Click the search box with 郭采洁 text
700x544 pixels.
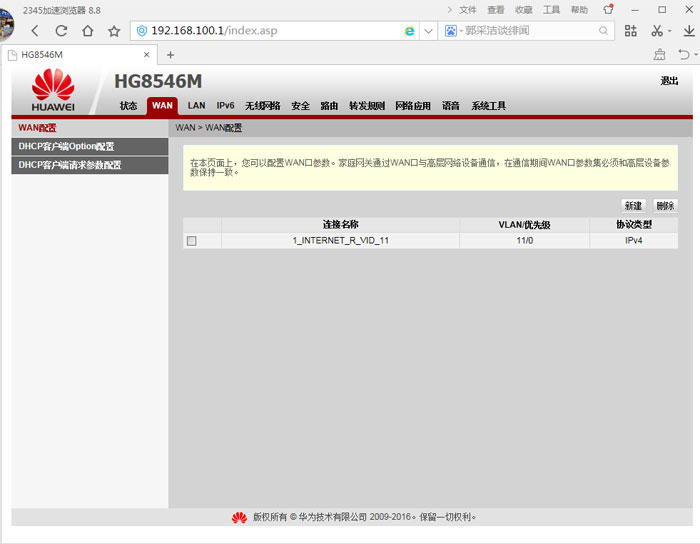click(529, 31)
